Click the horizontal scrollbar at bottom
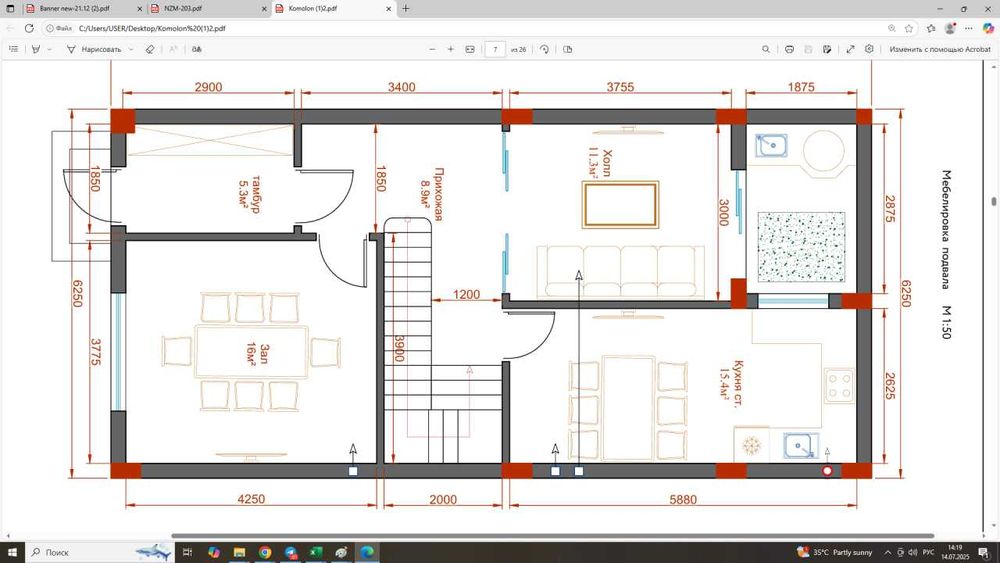Screen dimensions: 1000x563 (x=552, y=536)
